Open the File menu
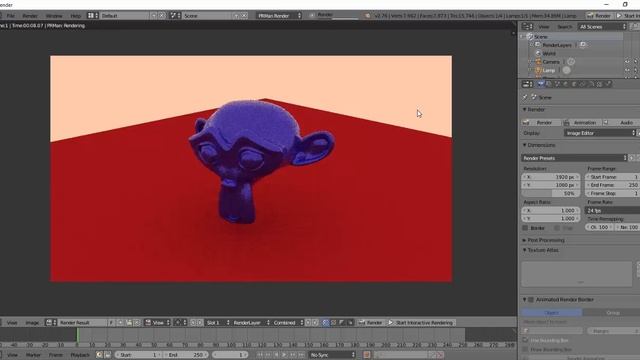Viewport: 640px width, 360px height. 11,16
